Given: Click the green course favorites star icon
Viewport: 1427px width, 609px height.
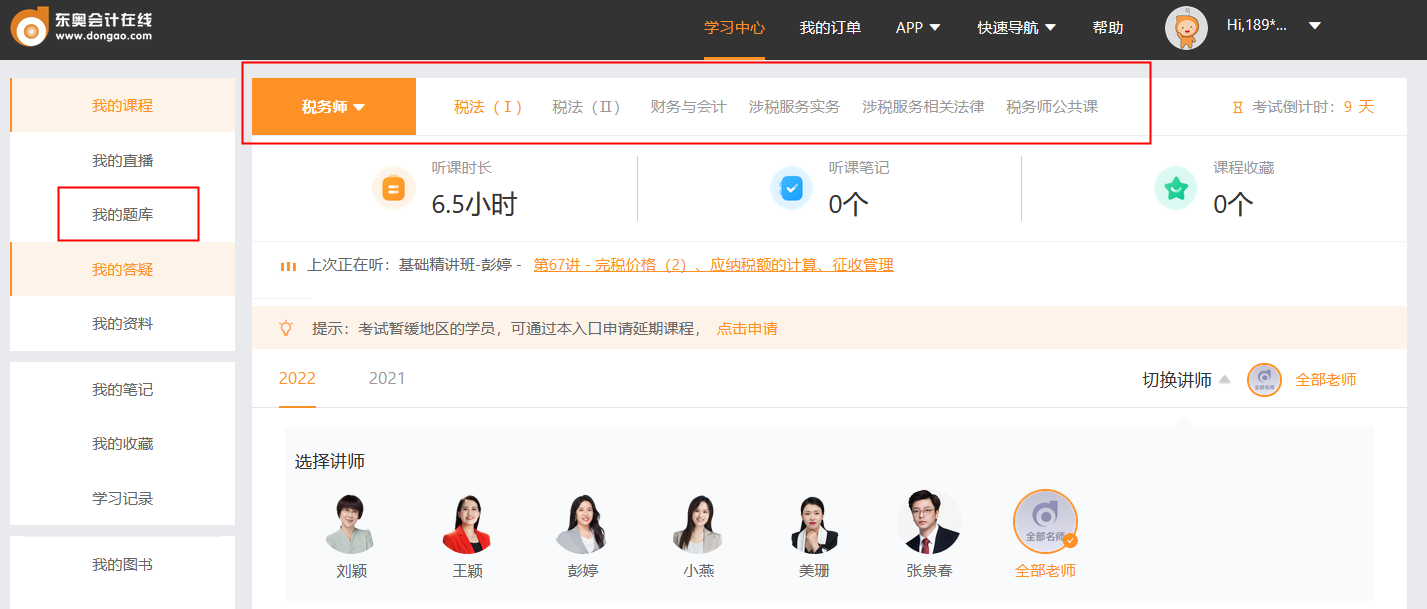Looking at the screenshot, I should pos(1176,188).
